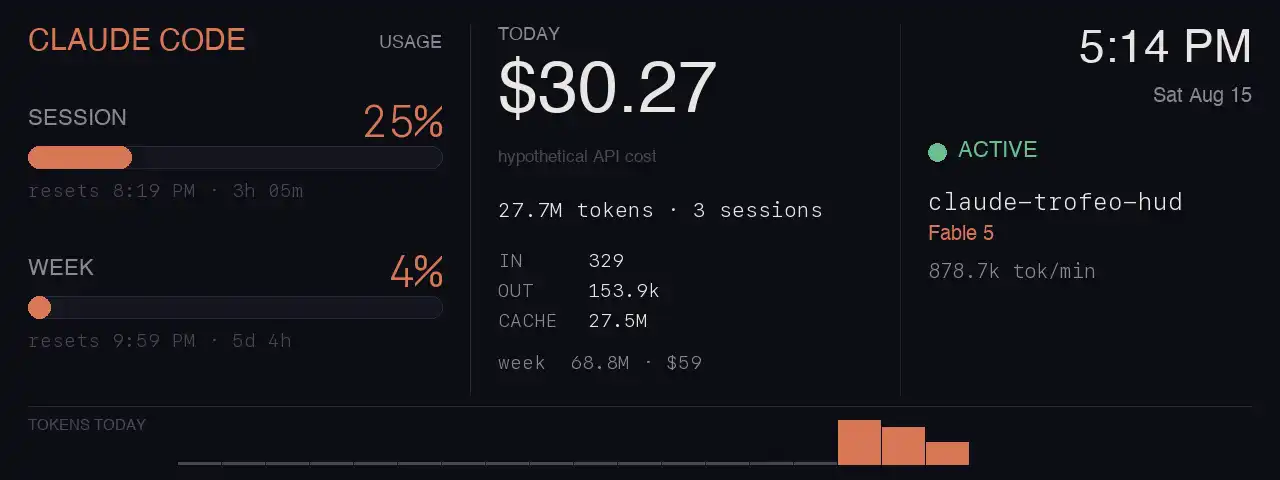Click the tallest token bar in chart
This screenshot has height=480, width=1280.
click(x=859, y=442)
